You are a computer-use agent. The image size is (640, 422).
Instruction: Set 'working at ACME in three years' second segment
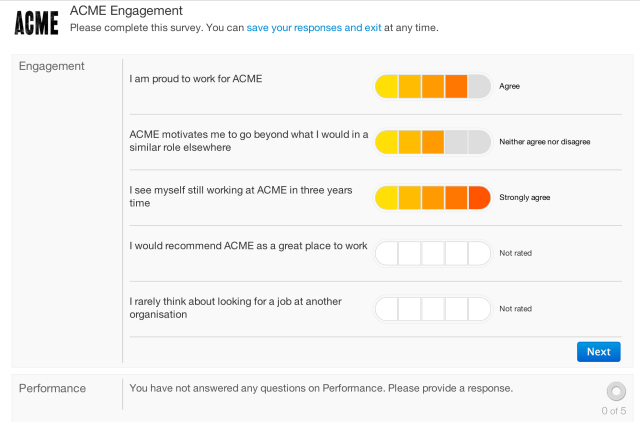tap(409, 198)
